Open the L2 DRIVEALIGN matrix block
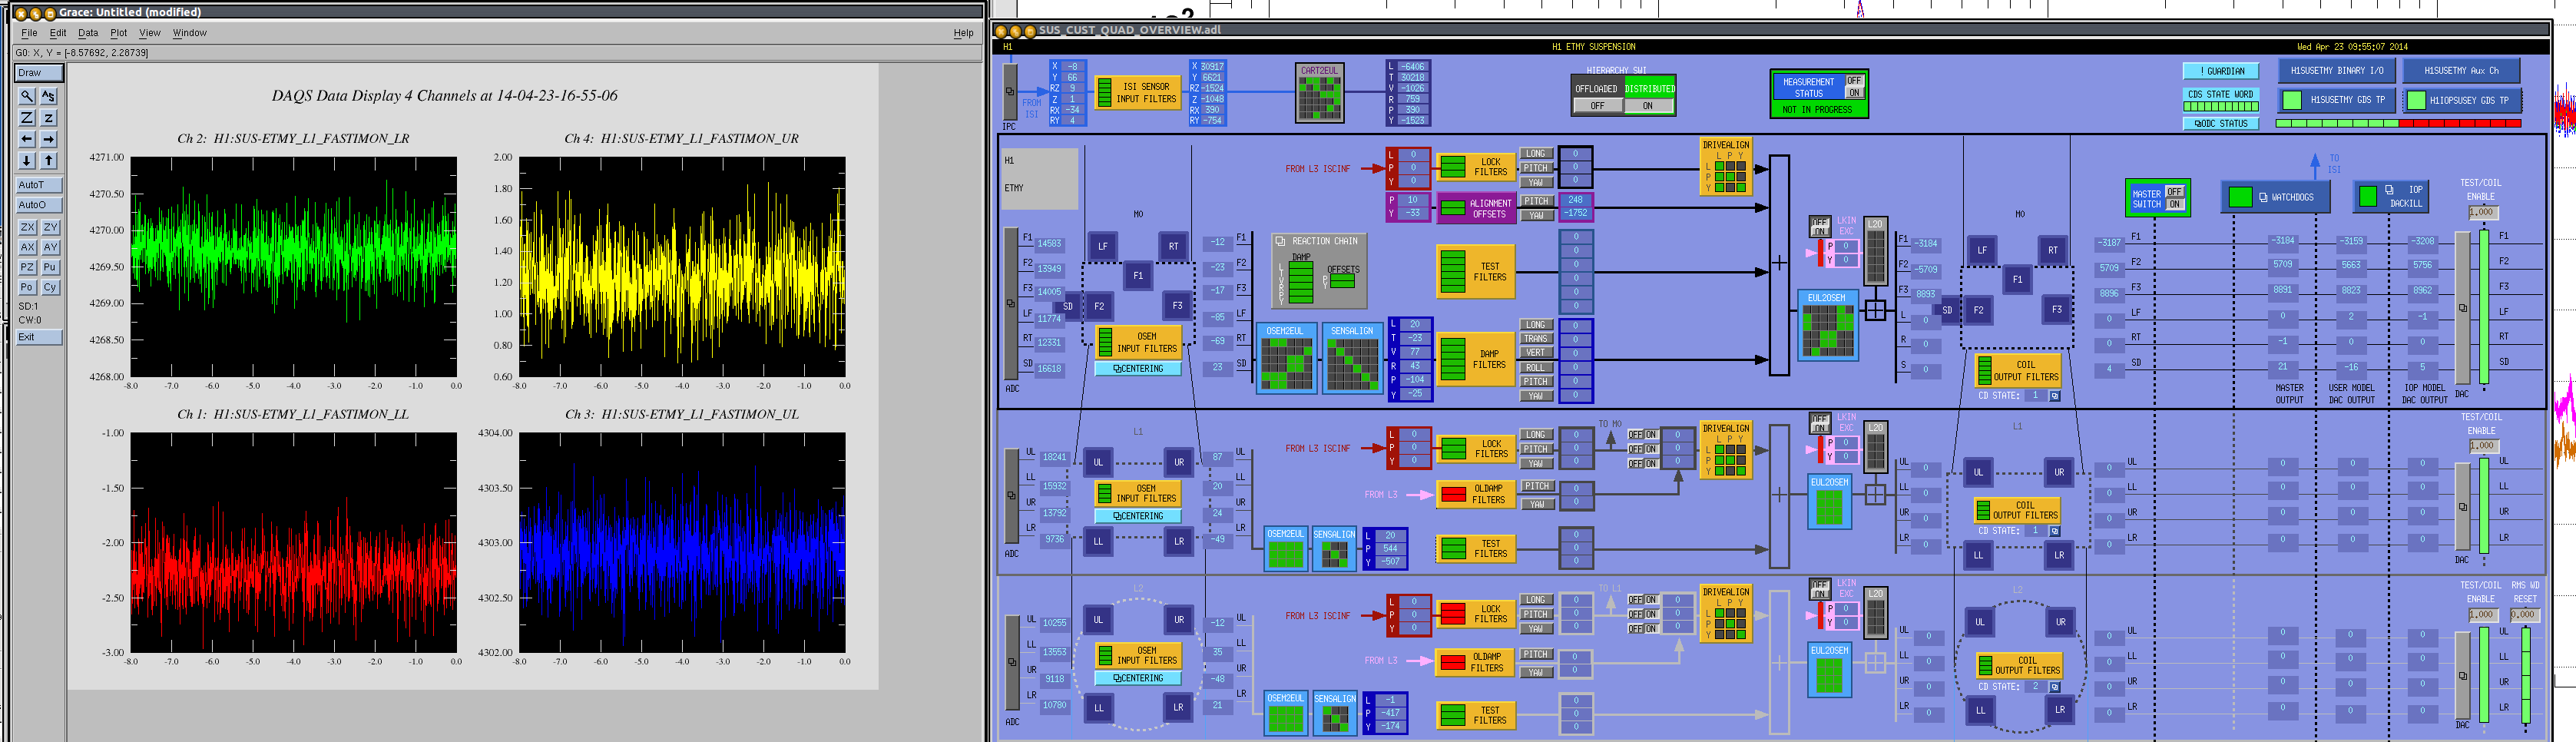This screenshot has width=2576, height=742. [x=1726, y=614]
